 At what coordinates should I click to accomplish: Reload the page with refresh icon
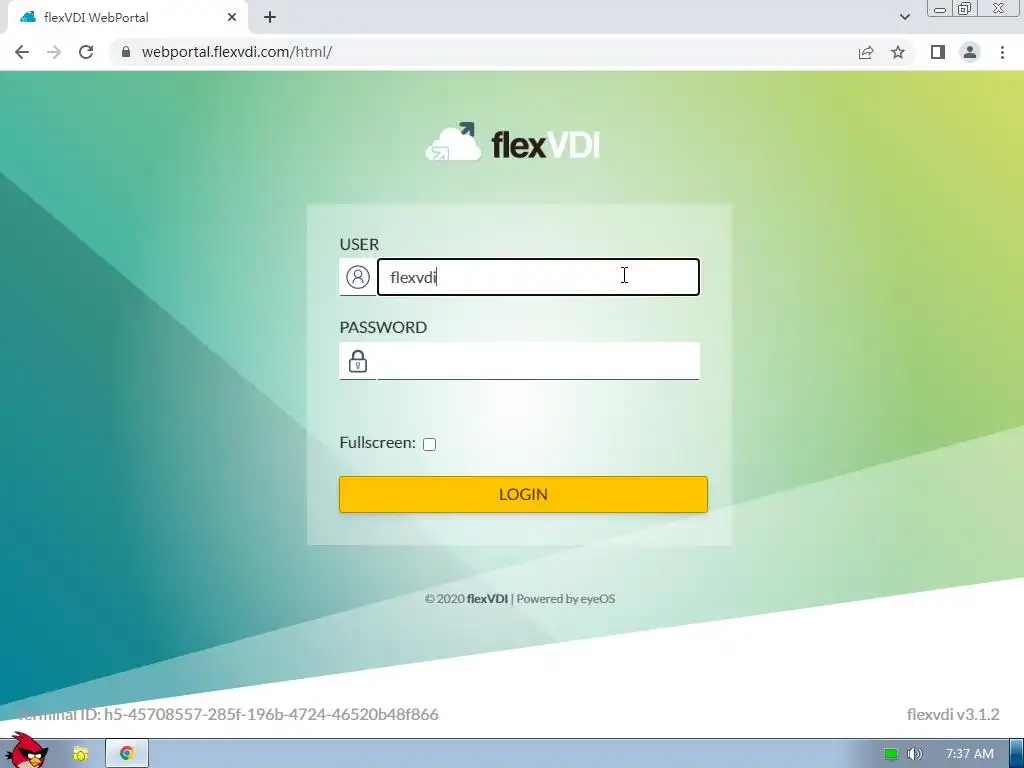86,52
